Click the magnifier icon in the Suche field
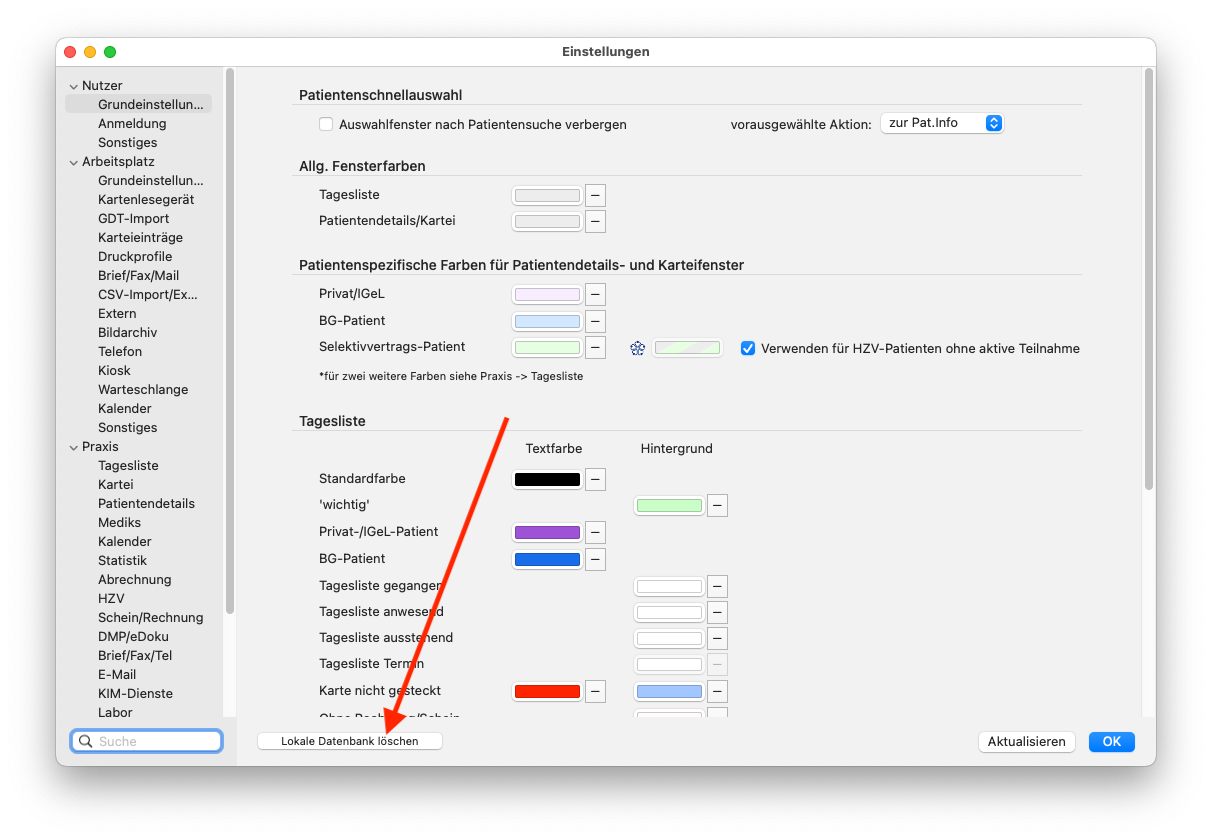 click(x=85, y=742)
